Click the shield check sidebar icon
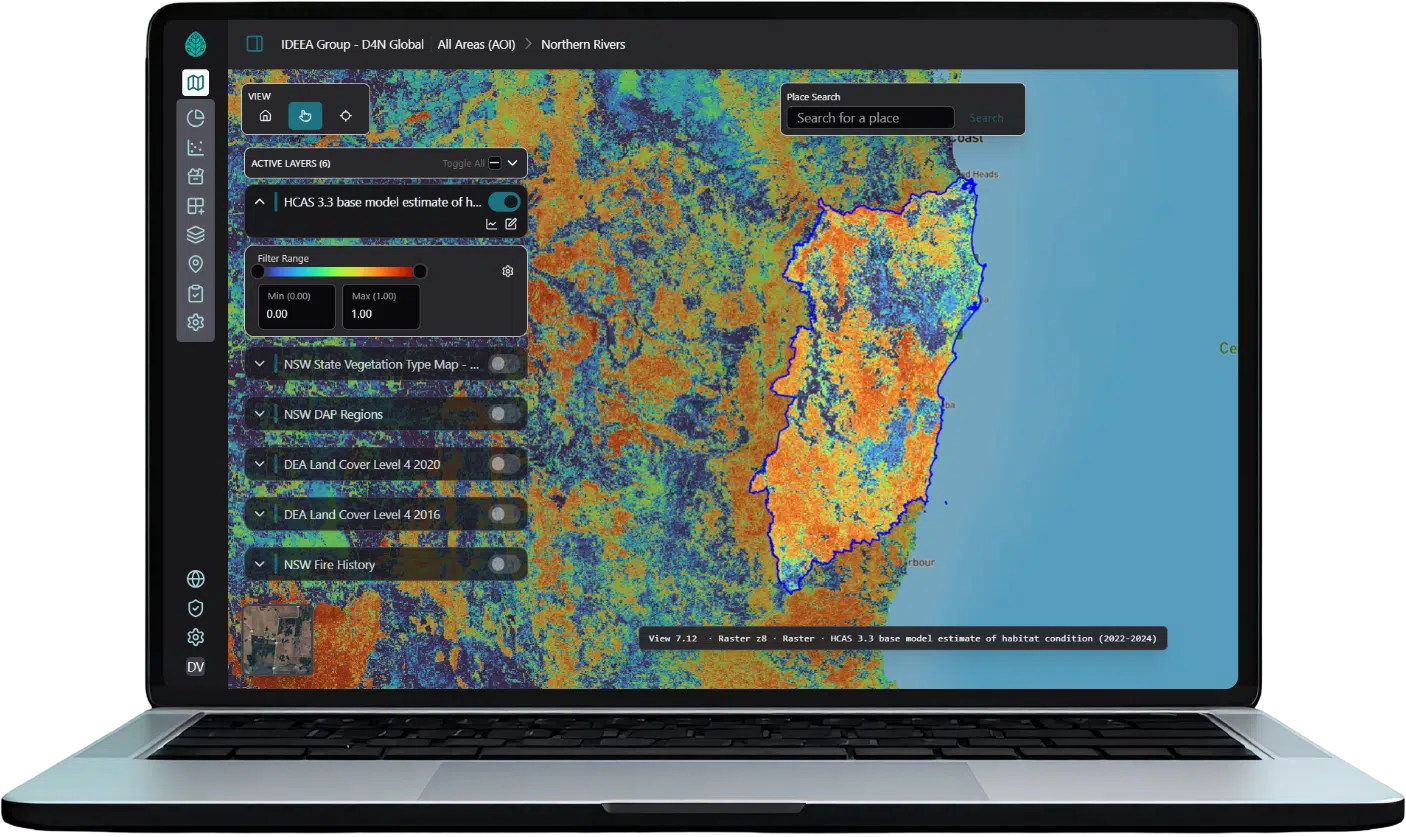The width and height of the screenshot is (1406, 837). pos(196,608)
